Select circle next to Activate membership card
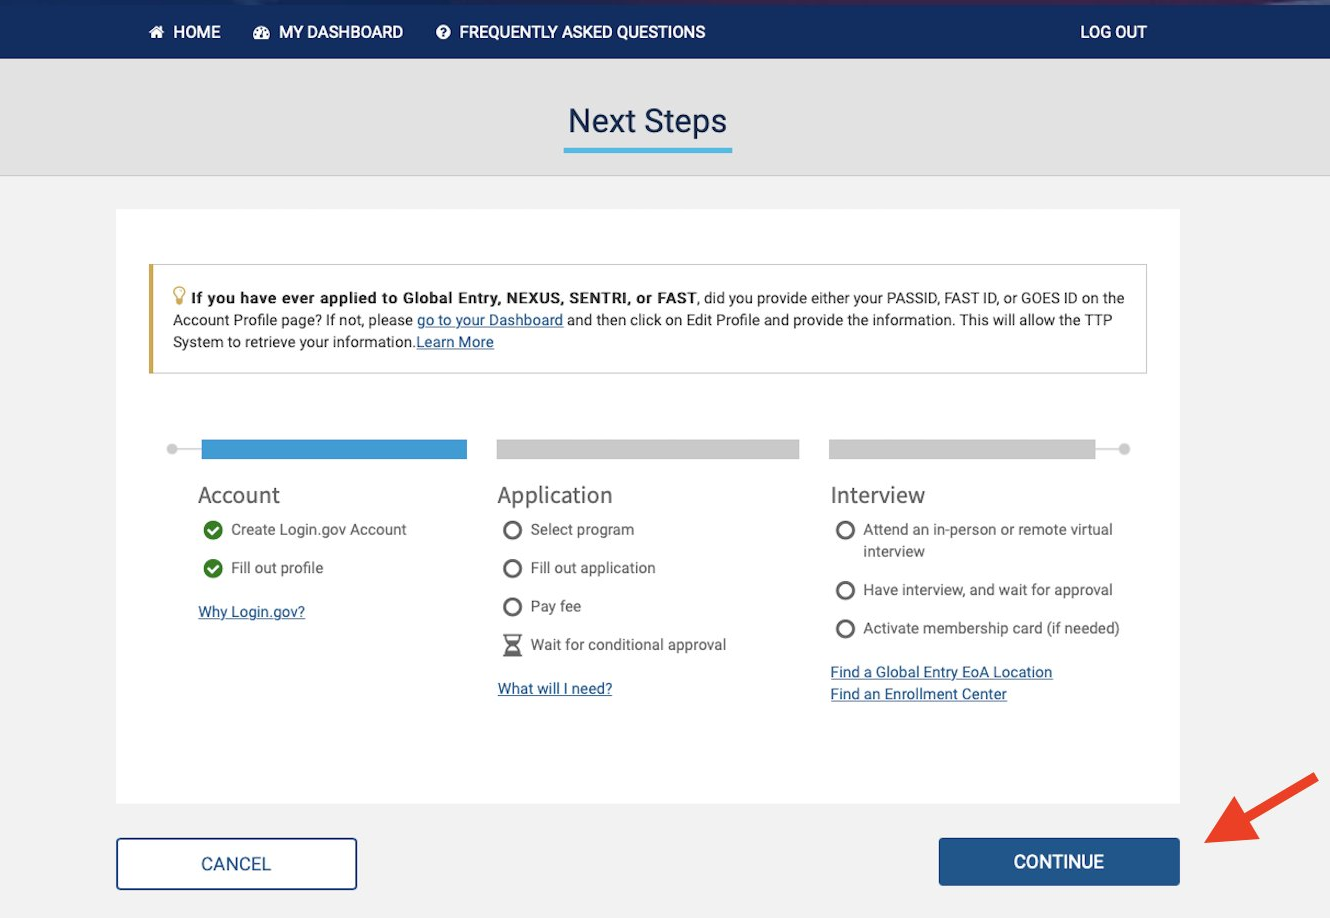 [x=845, y=629]
